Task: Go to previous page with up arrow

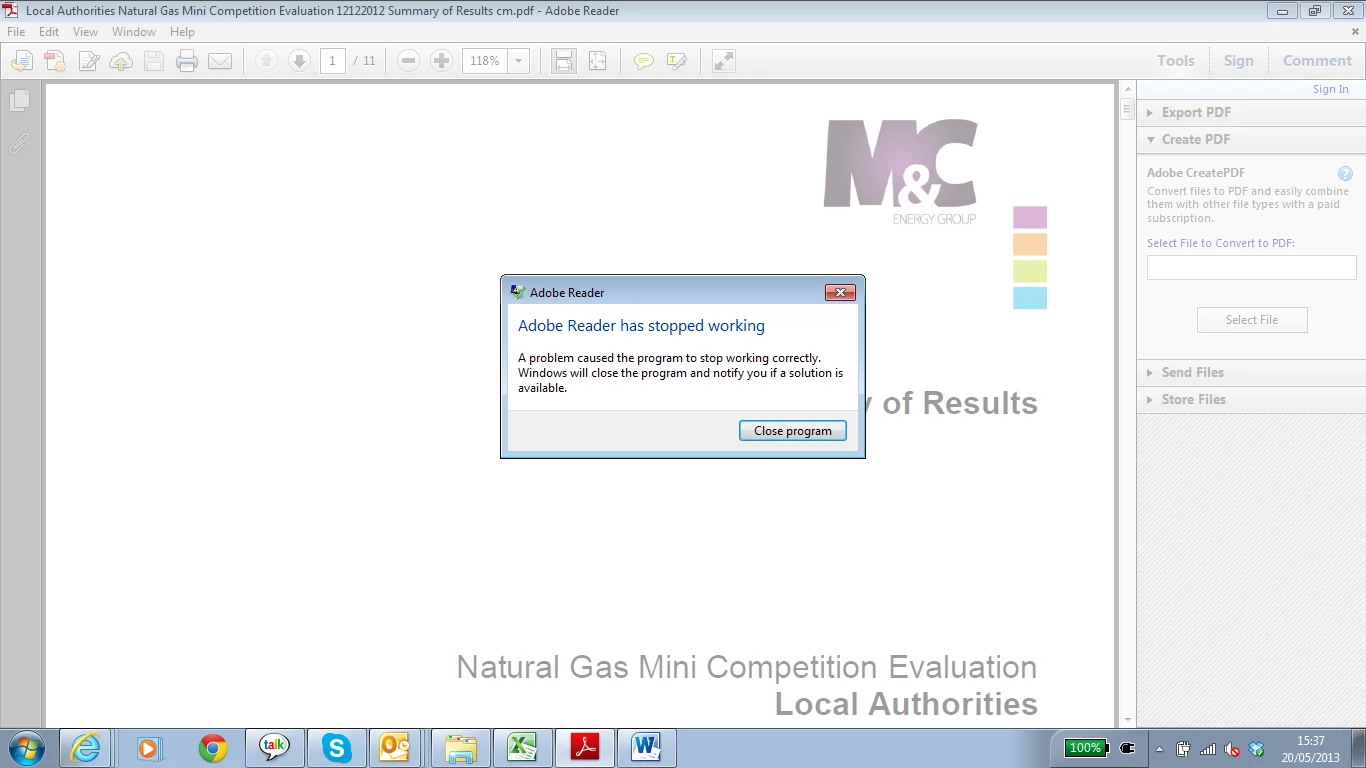Action: pos(266,61)
